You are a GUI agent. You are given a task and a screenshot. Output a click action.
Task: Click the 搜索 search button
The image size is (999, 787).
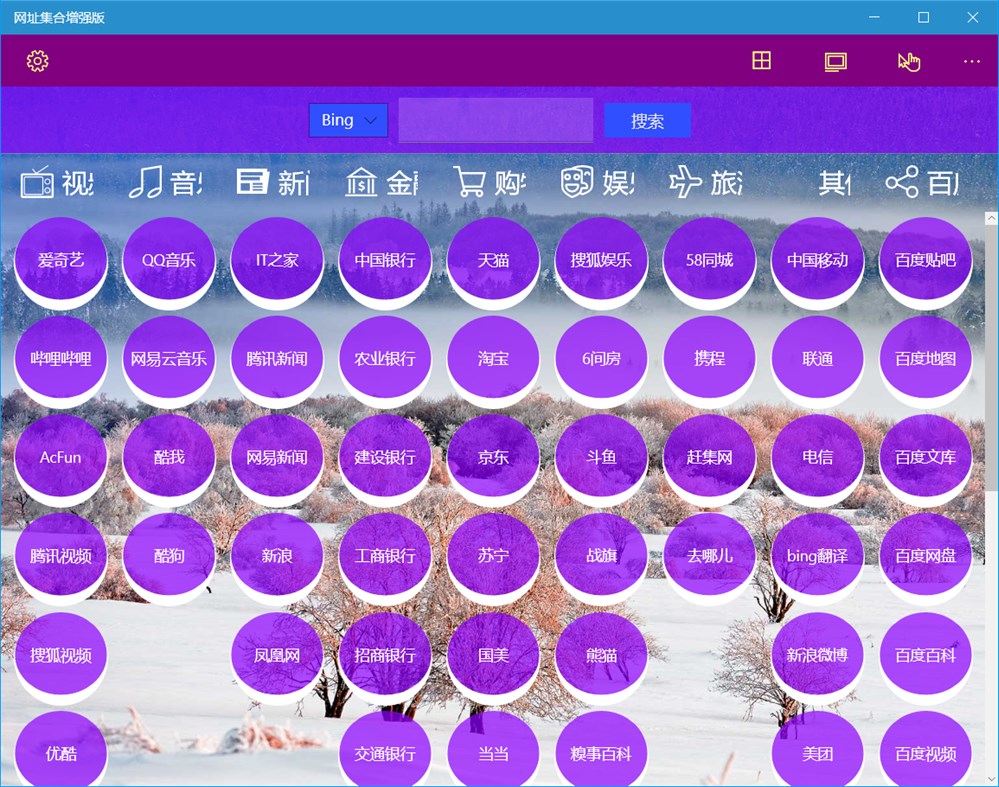point(647,120)
